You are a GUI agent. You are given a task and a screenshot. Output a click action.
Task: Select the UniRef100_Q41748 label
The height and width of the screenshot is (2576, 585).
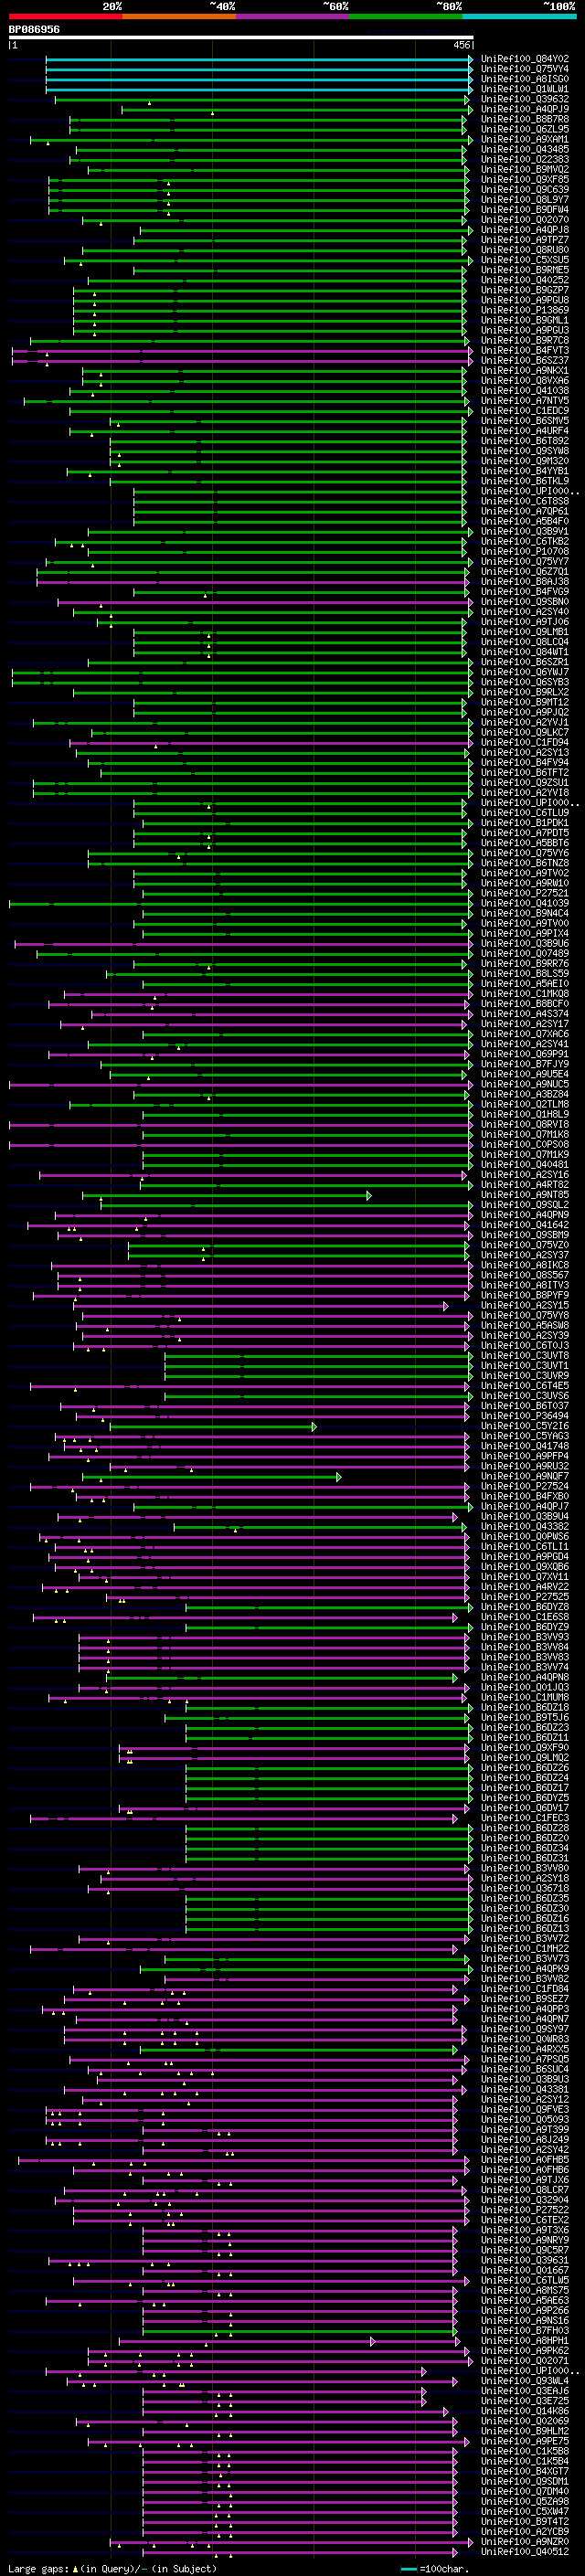click(525, 1446)
